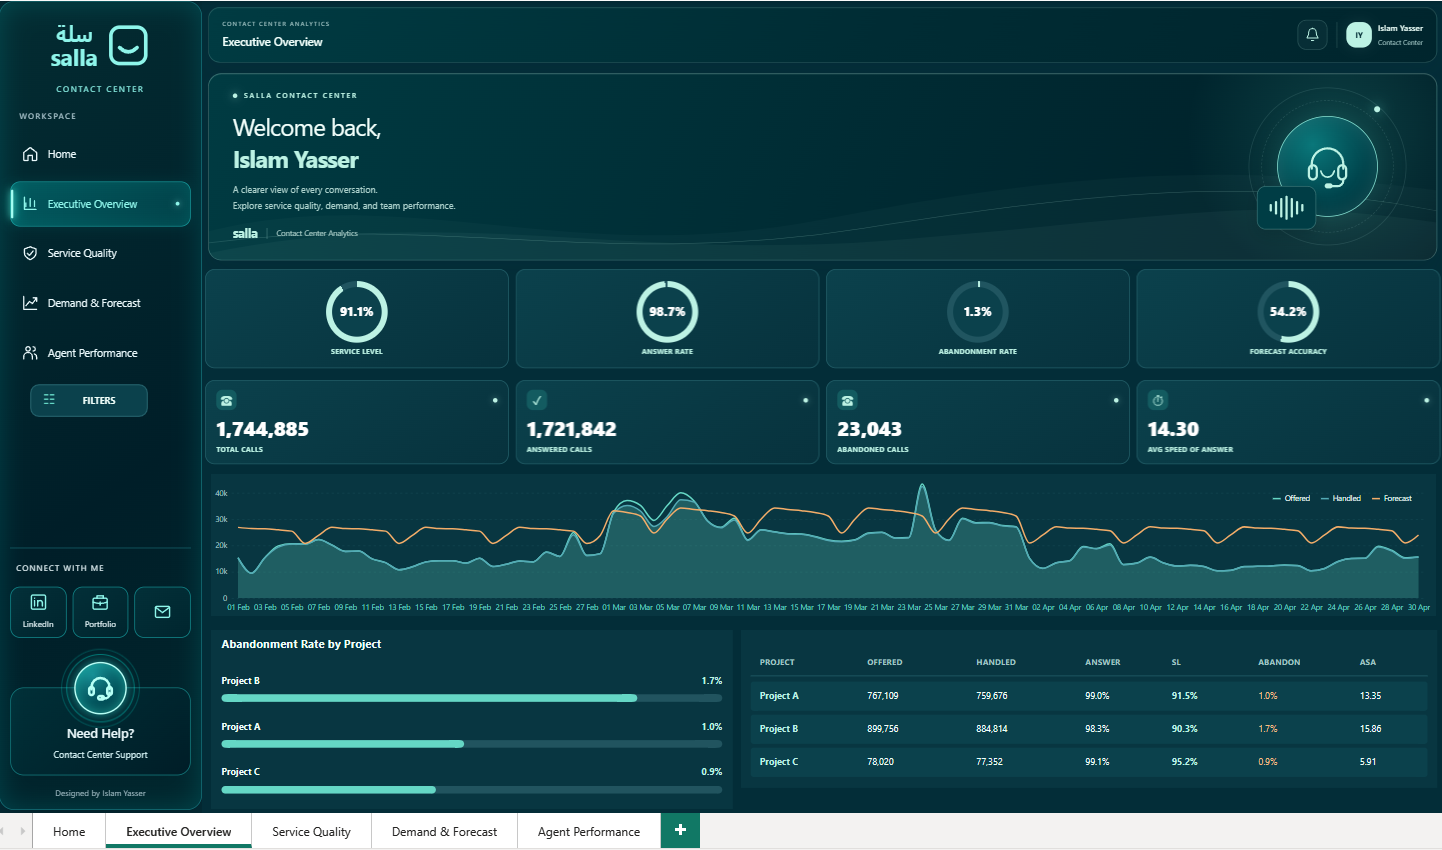Click the Agent Performance people icon

pyautogui.click(x=30, y=353)
